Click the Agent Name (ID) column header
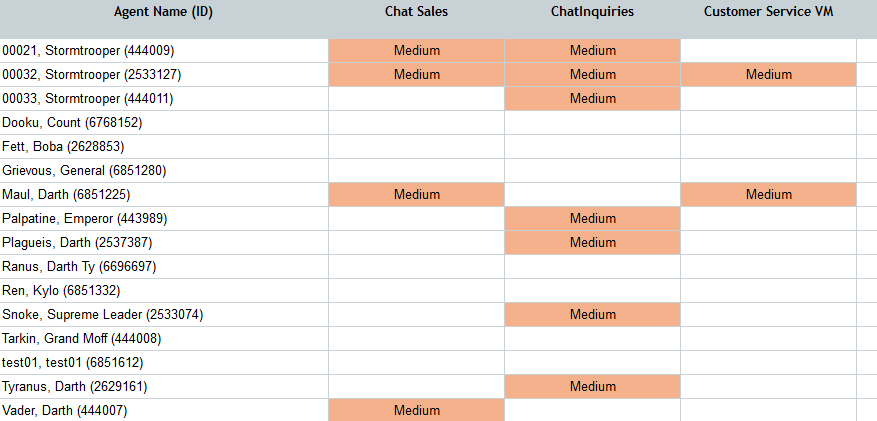This screenshot has height=421, width=877. (163, 12)
